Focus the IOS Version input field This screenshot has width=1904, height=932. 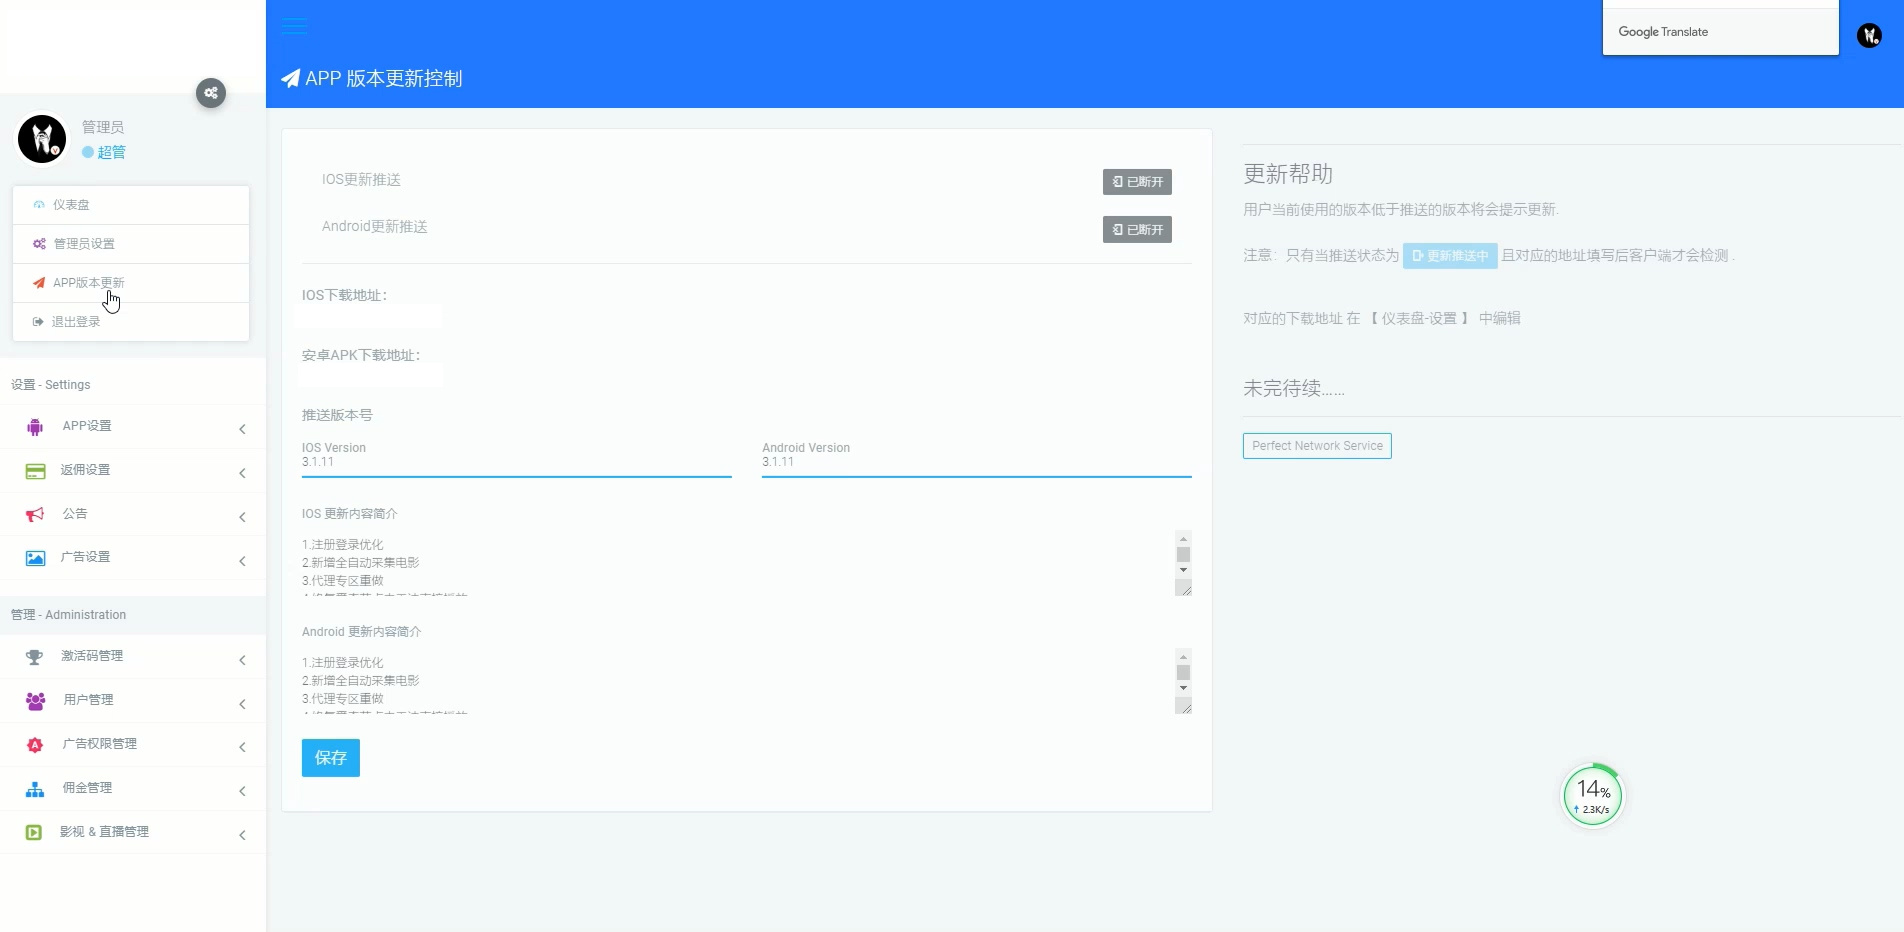[516, 463]
